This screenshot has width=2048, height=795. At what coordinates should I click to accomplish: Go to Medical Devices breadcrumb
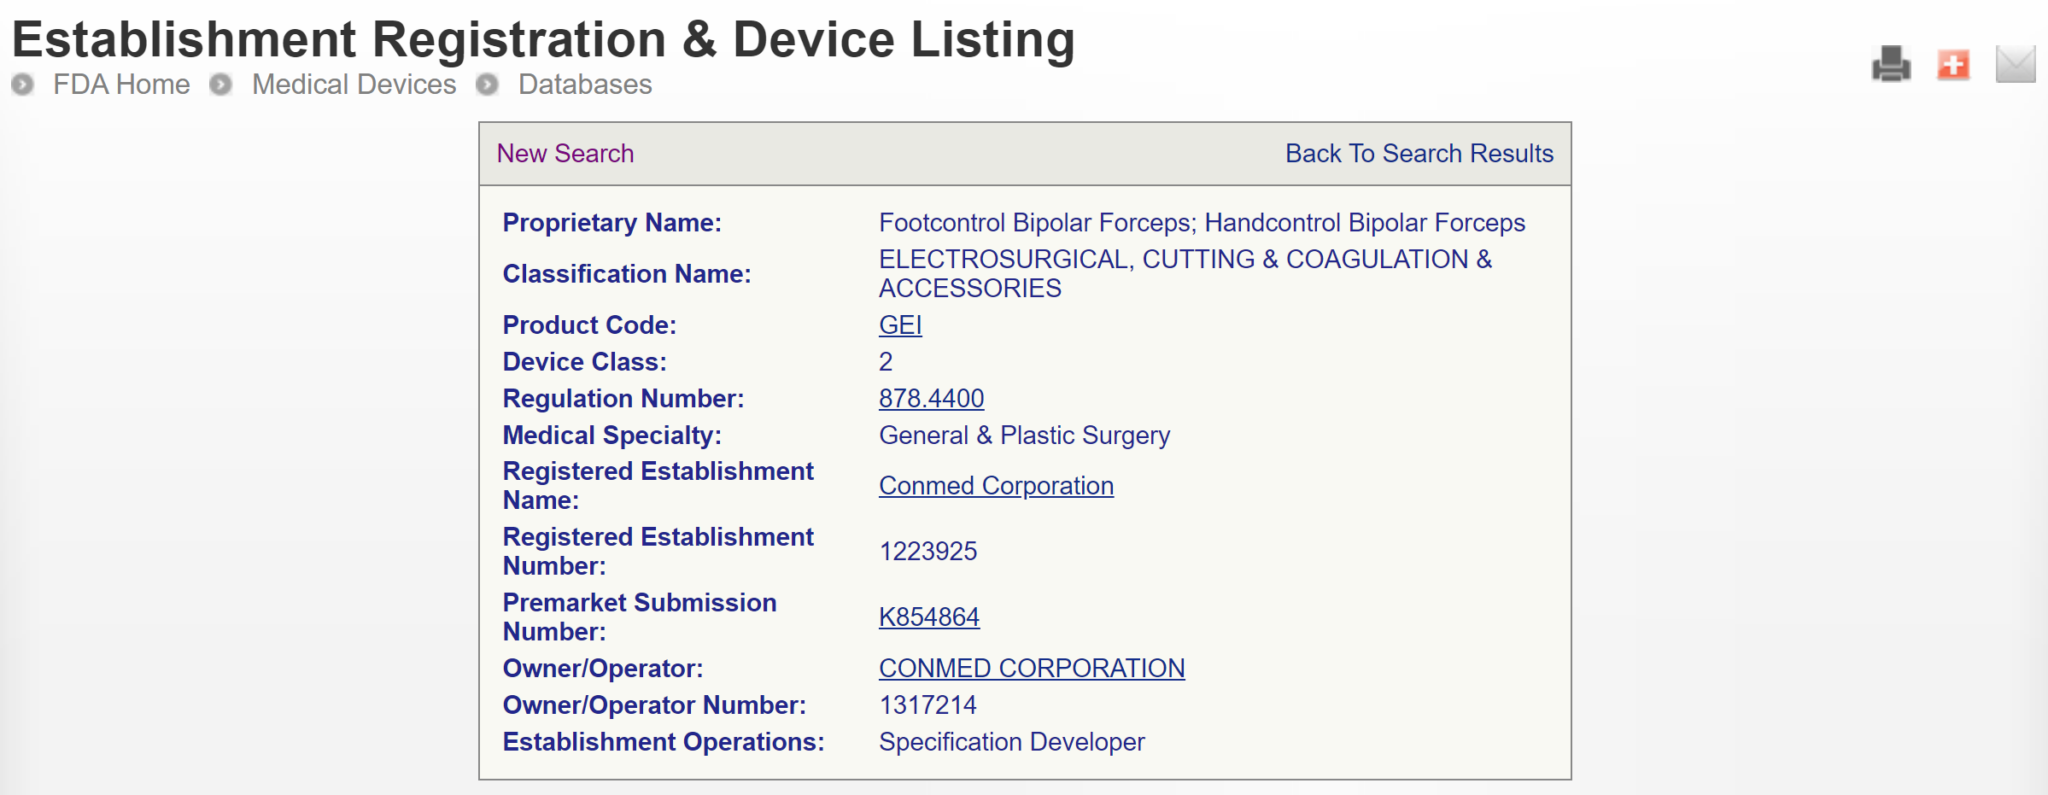click(x=354, y=85)
